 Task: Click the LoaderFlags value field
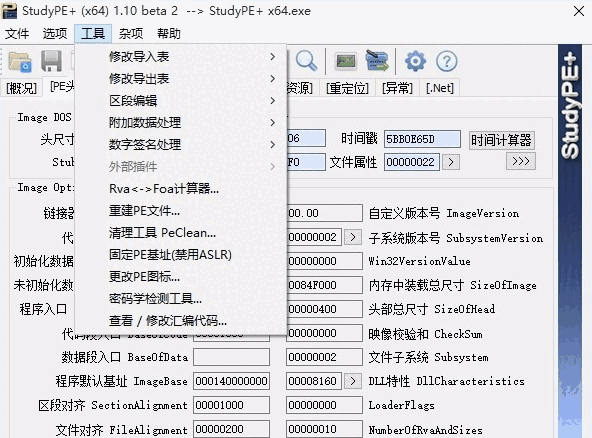(x=324, y=405)
